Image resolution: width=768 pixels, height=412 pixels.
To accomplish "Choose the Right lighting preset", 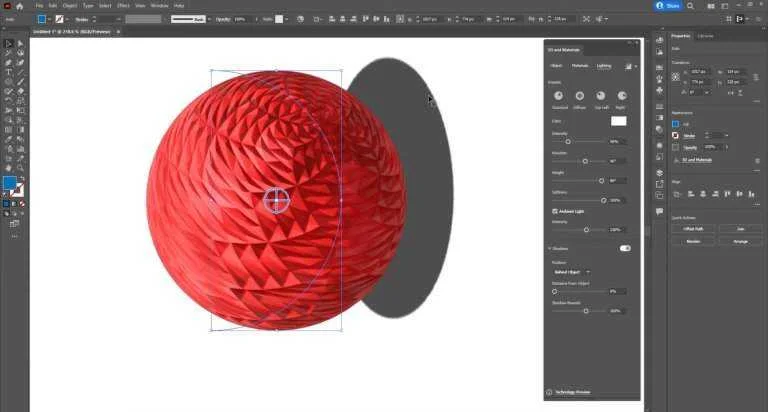I will 622,96.
